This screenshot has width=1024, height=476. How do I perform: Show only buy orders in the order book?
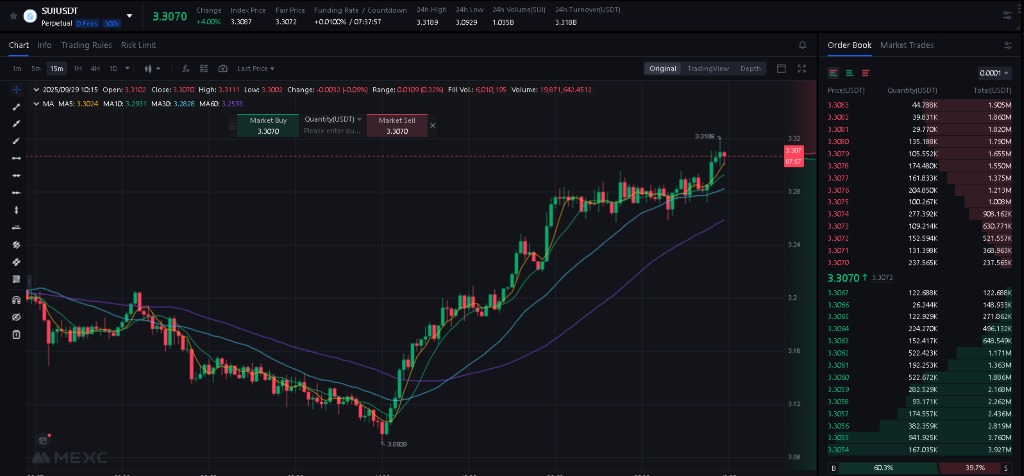850,73
